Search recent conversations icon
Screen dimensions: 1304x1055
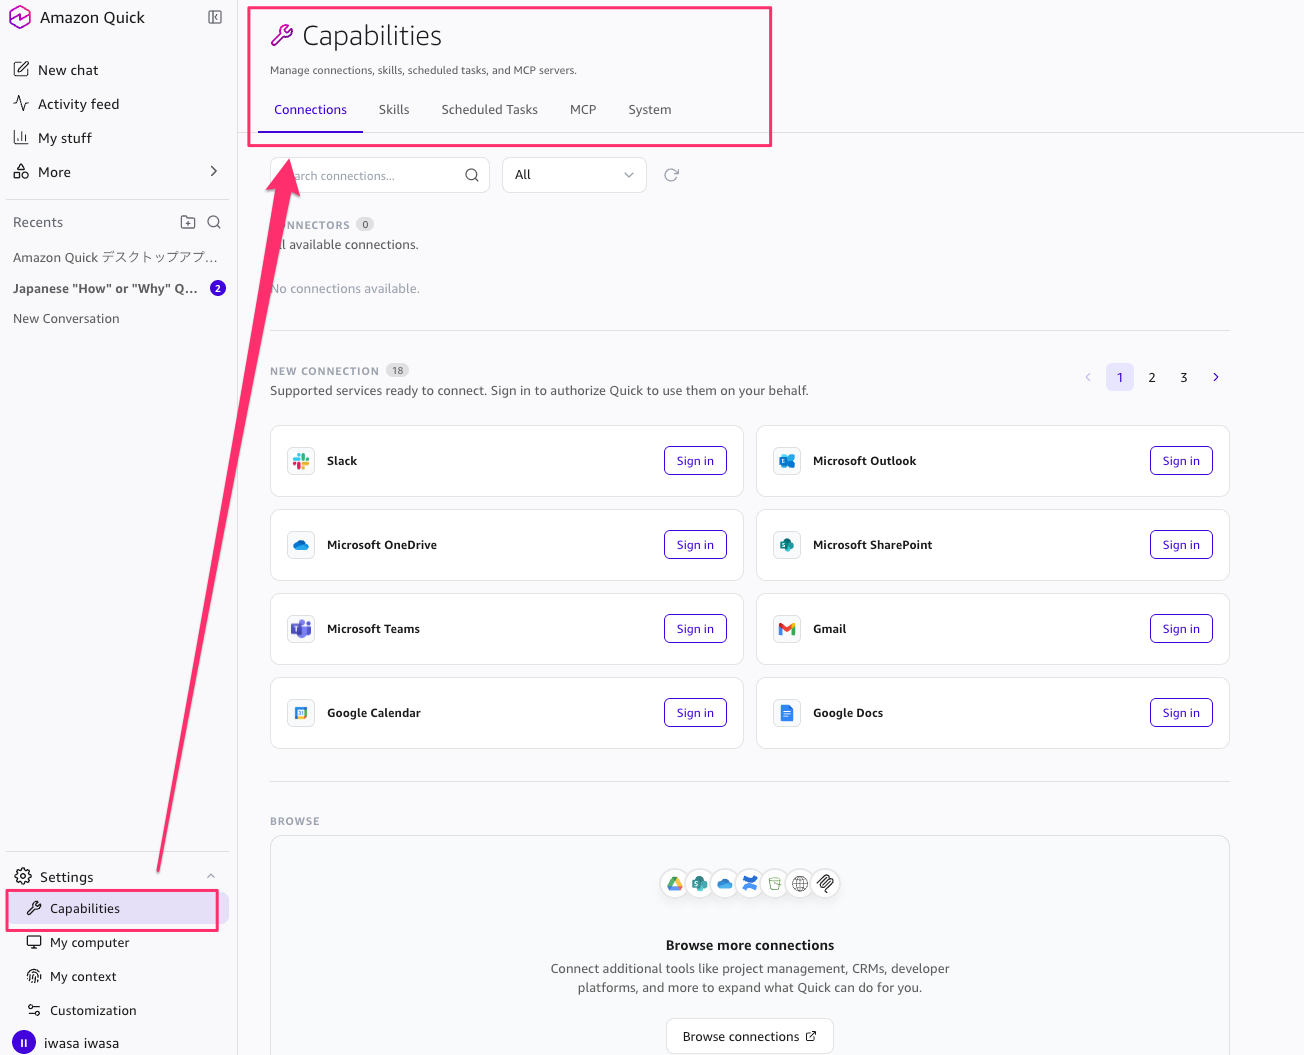[x=214, y=222]
